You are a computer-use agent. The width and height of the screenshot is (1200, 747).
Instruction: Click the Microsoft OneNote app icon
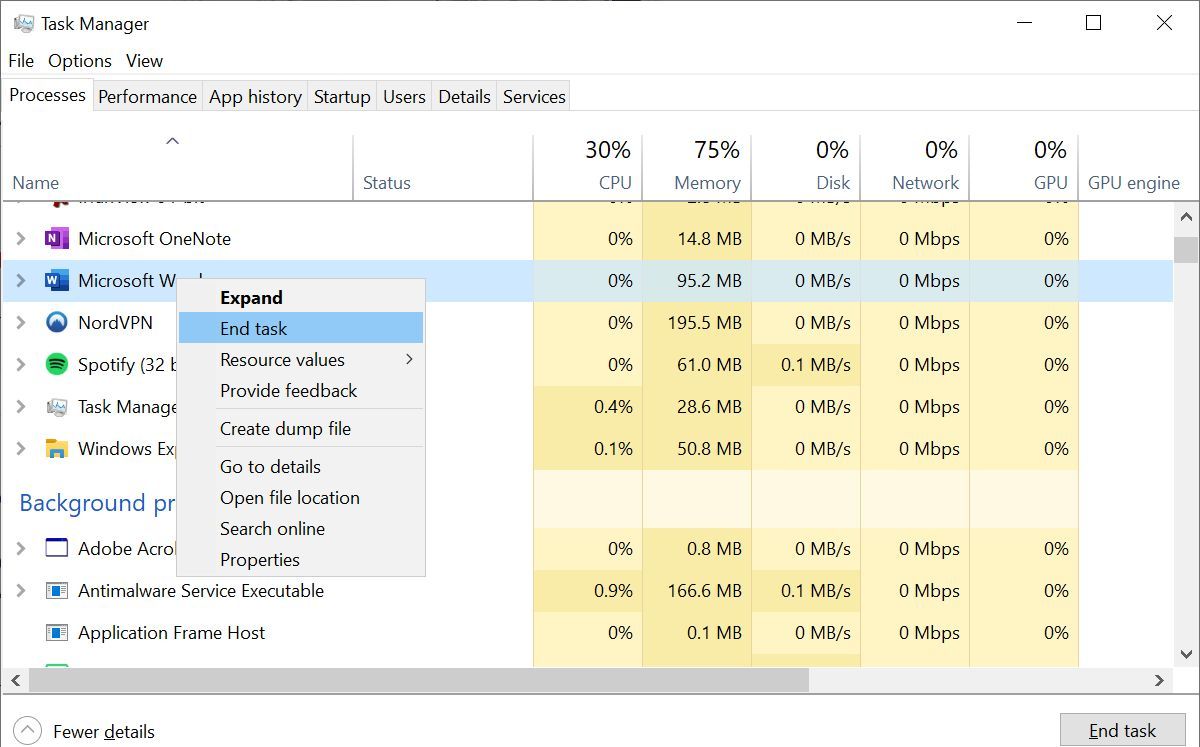click(x=56, y=239)
